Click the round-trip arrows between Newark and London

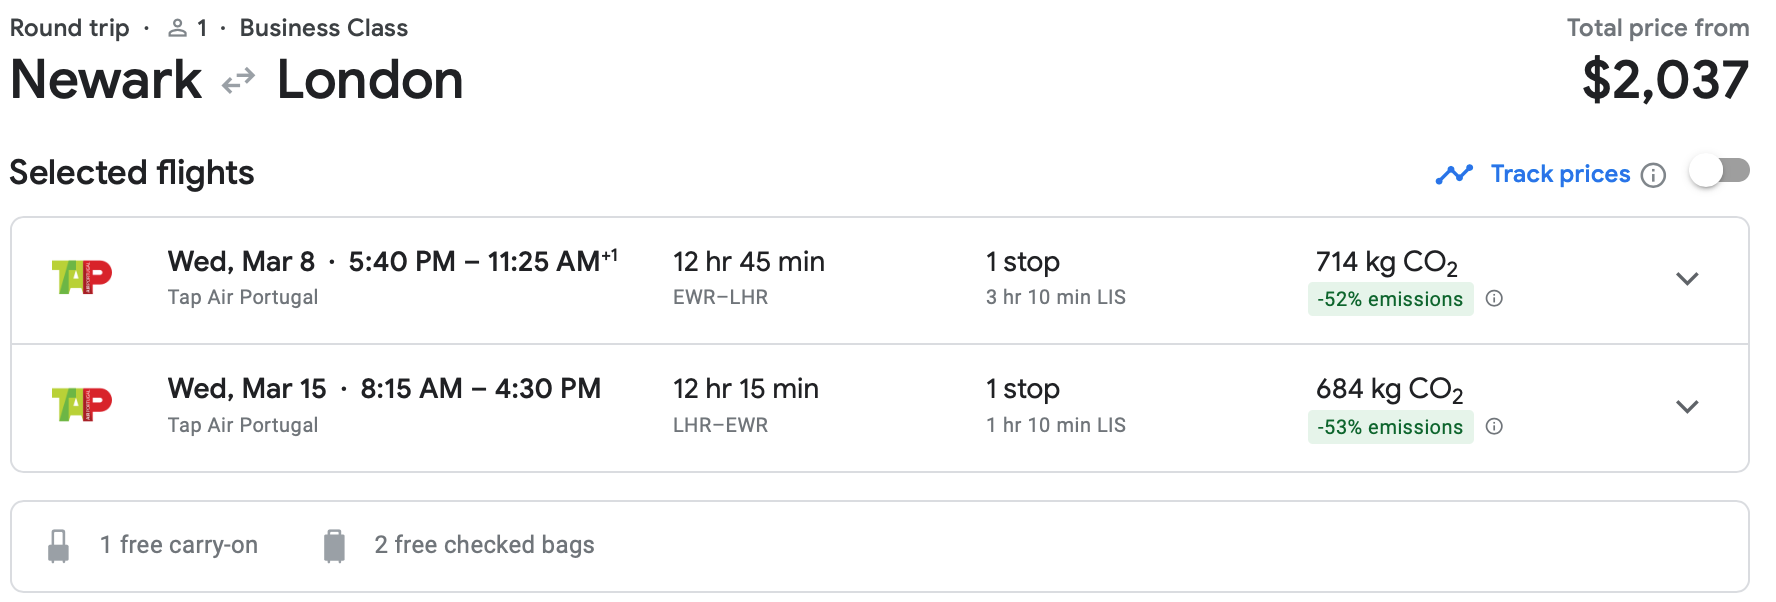(x=238, y=81)
